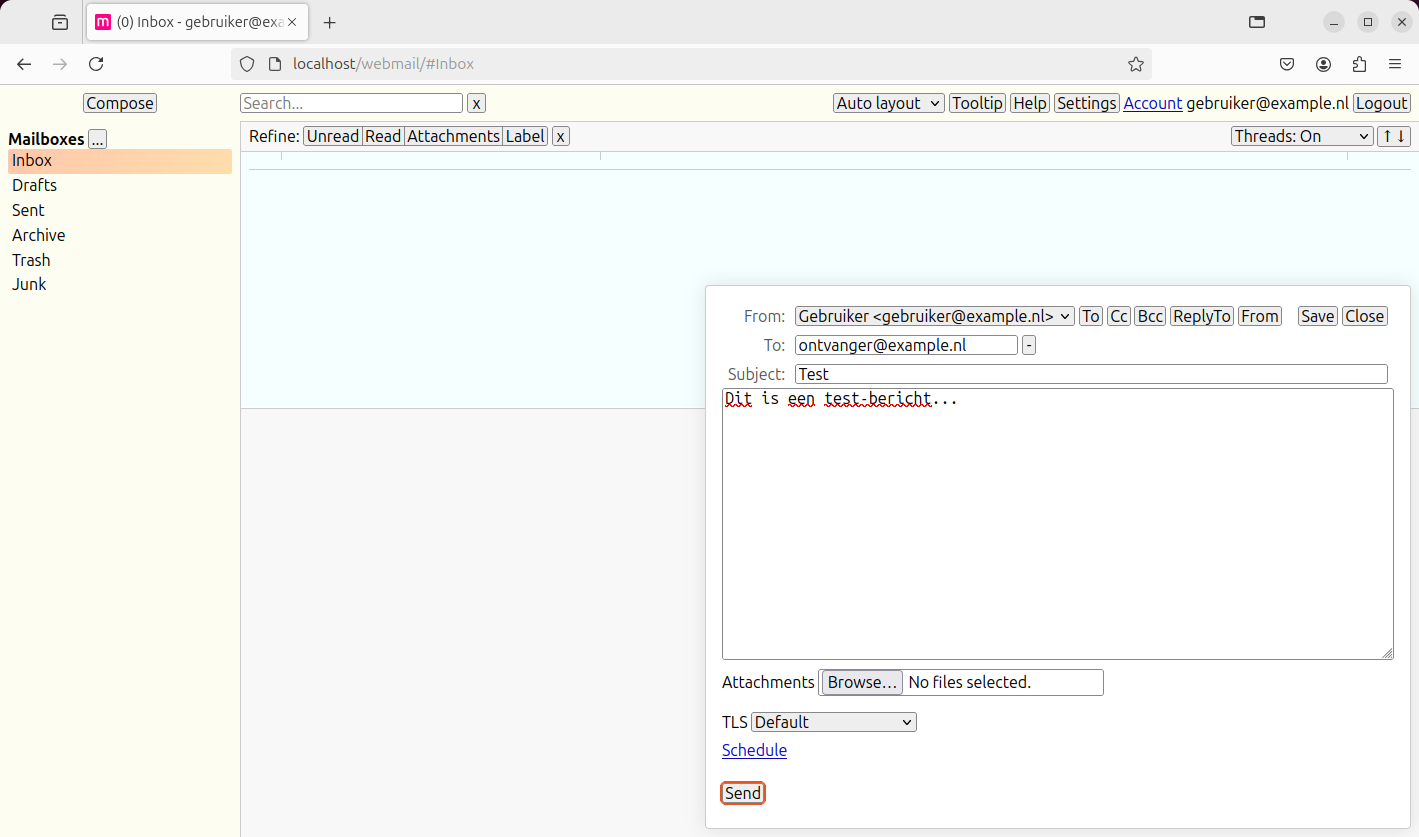
Task: Open the Account link
Action: pyautogui.click(x=1153, y=103)
